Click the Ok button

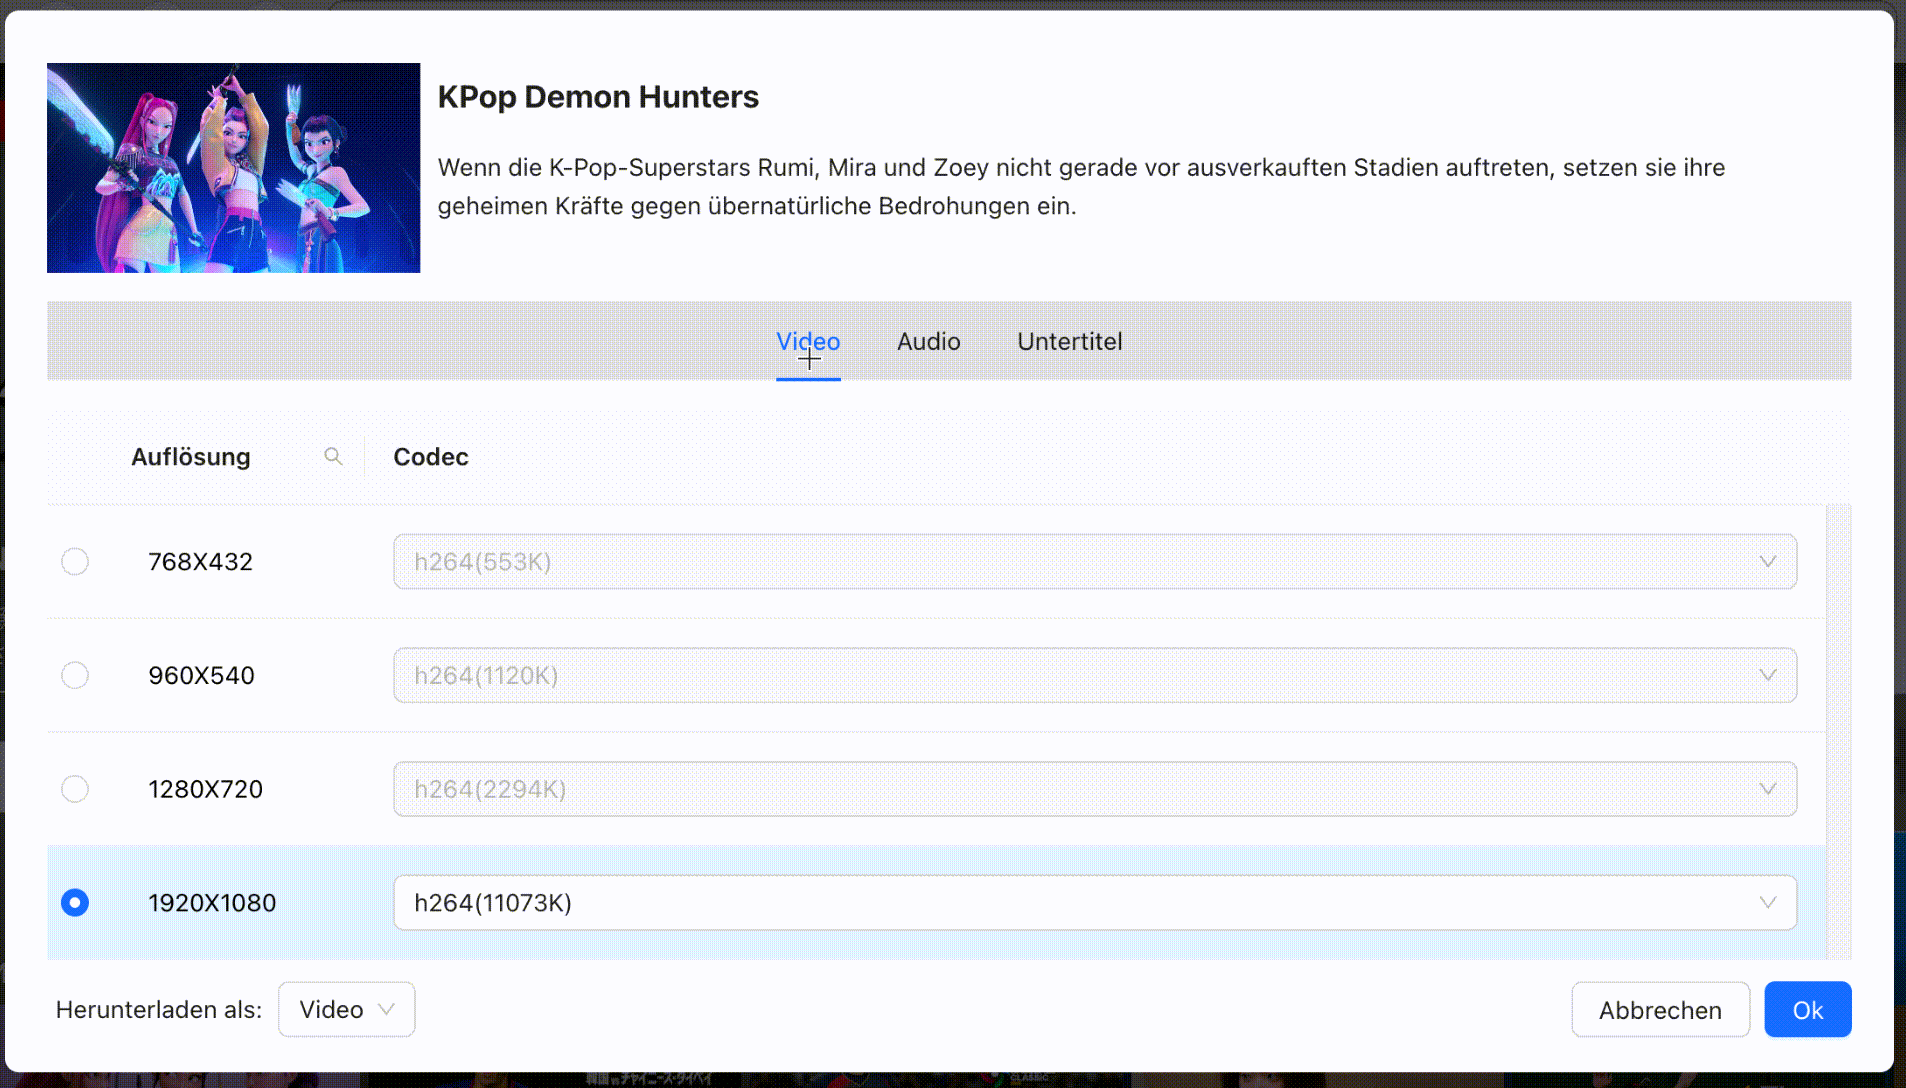pyautogui.click(x=1808, y=1009)
